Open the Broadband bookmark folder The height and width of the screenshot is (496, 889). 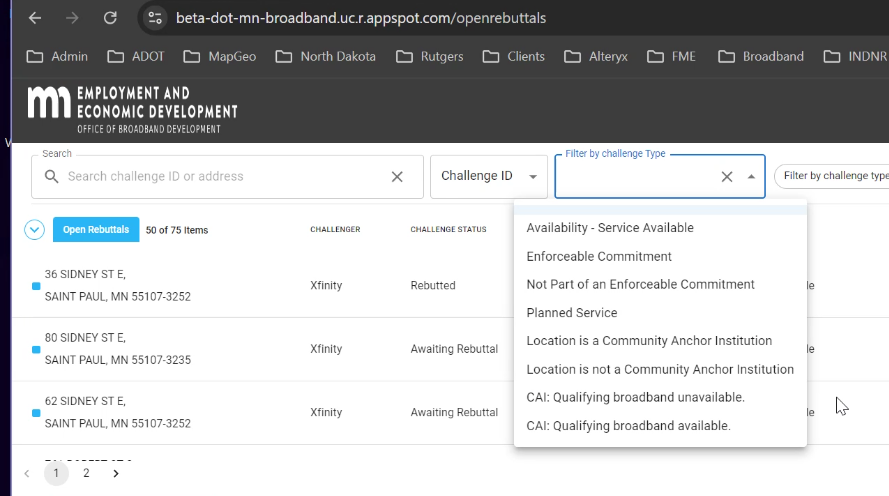tap(761, 57)
